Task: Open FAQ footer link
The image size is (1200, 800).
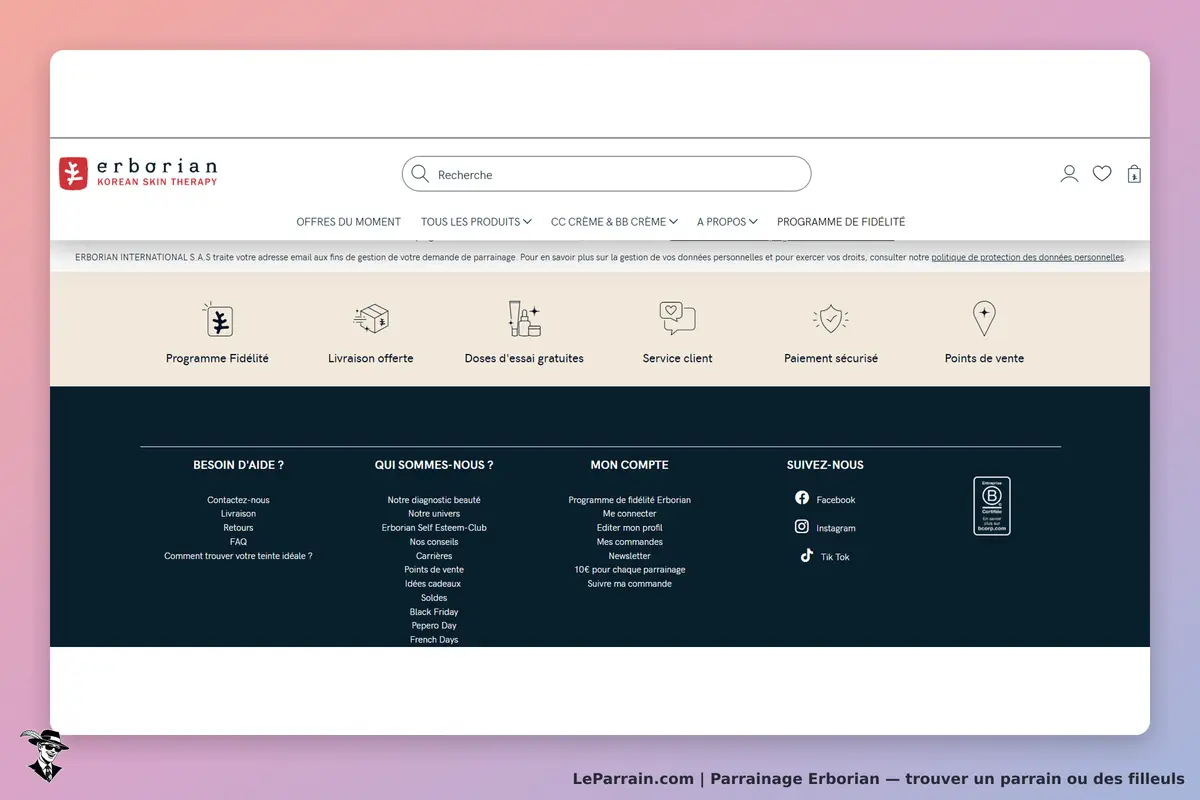Action: (238, 542)
